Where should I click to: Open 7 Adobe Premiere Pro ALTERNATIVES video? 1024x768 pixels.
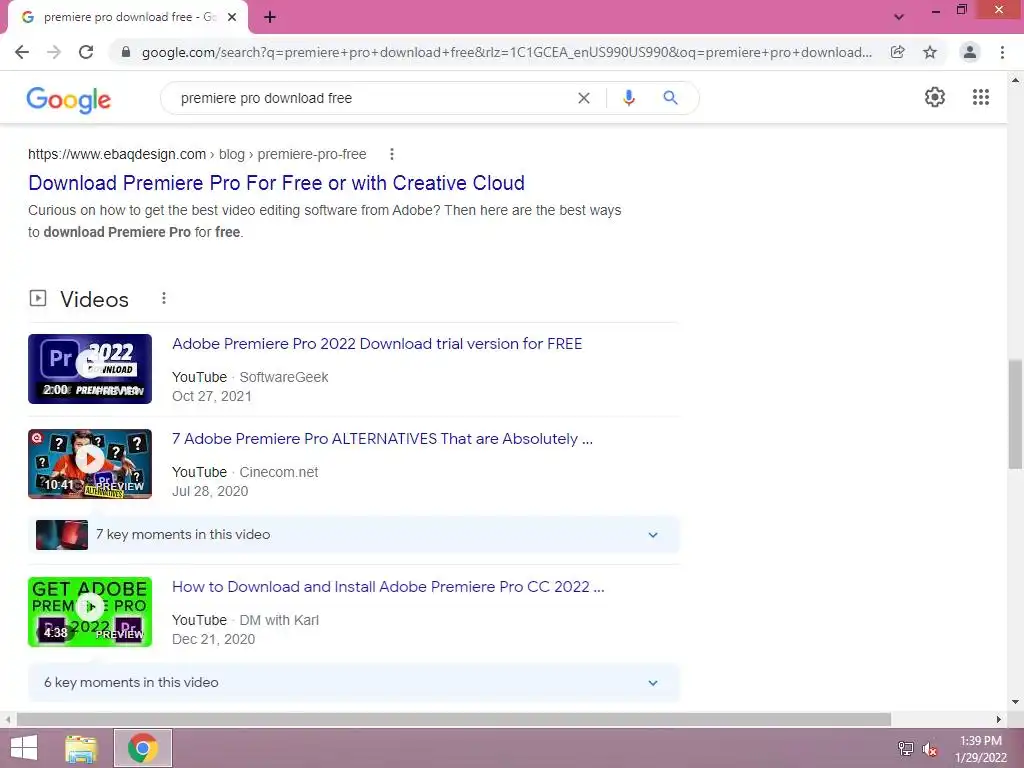tap(382, 439)
